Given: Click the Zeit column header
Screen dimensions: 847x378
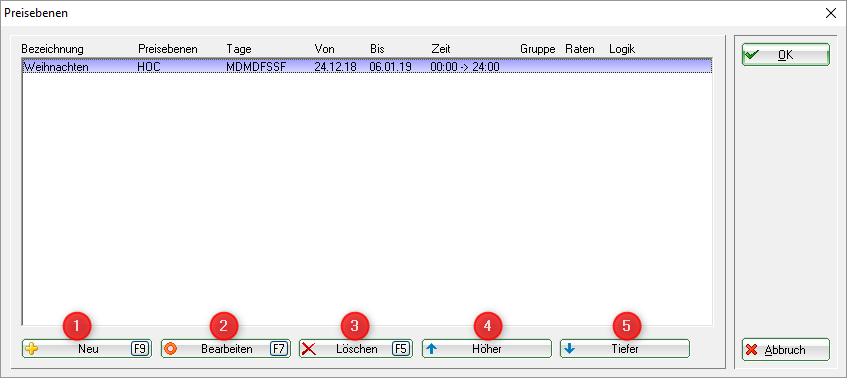Looking at the screenshot, I should tap(441, 49).
